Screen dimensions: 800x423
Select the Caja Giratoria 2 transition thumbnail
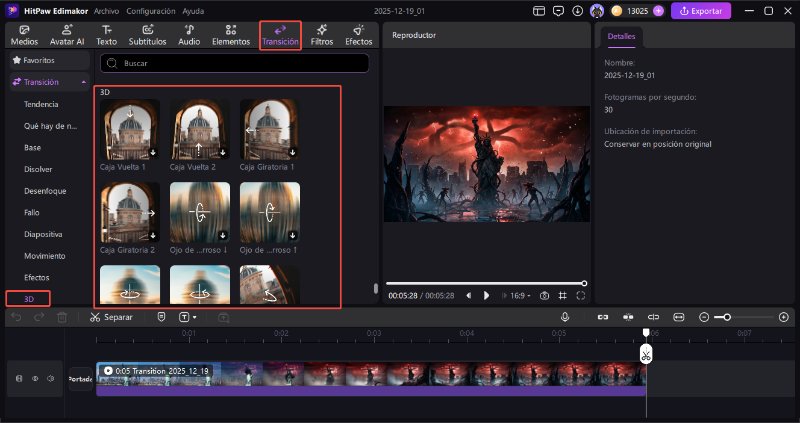[130, 212]
